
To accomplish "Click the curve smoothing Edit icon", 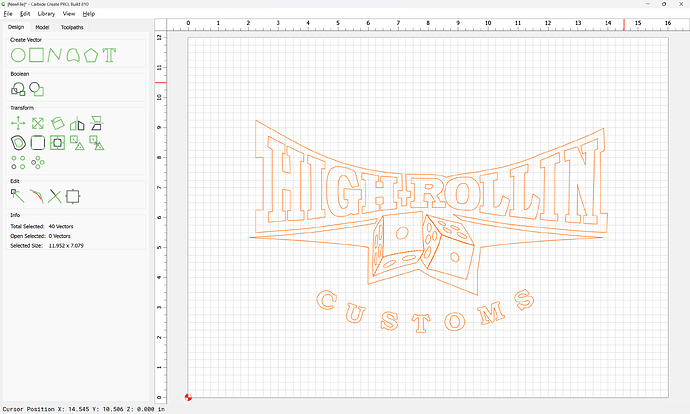I will point(37,196).
